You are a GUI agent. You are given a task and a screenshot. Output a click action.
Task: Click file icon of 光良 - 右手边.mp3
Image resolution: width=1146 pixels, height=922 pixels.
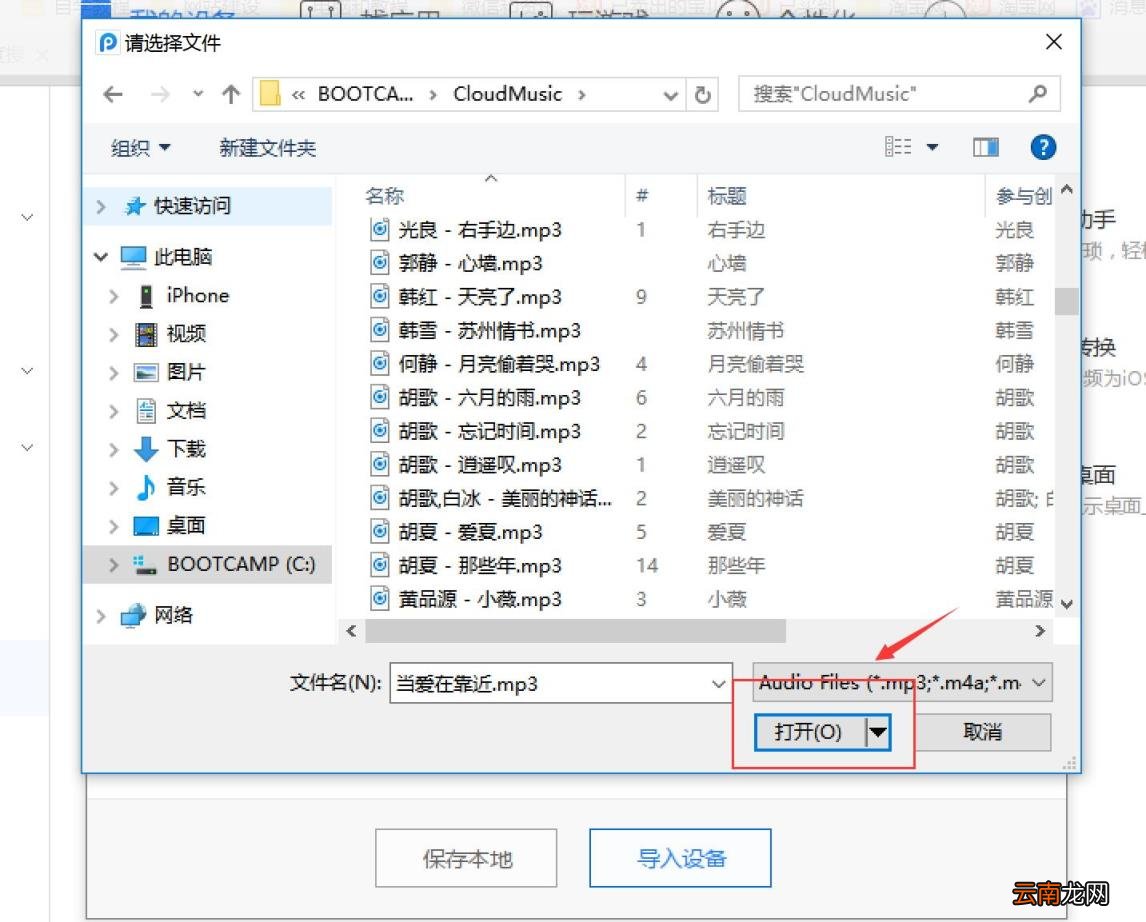pyautogui.click(x=379, y=229)
